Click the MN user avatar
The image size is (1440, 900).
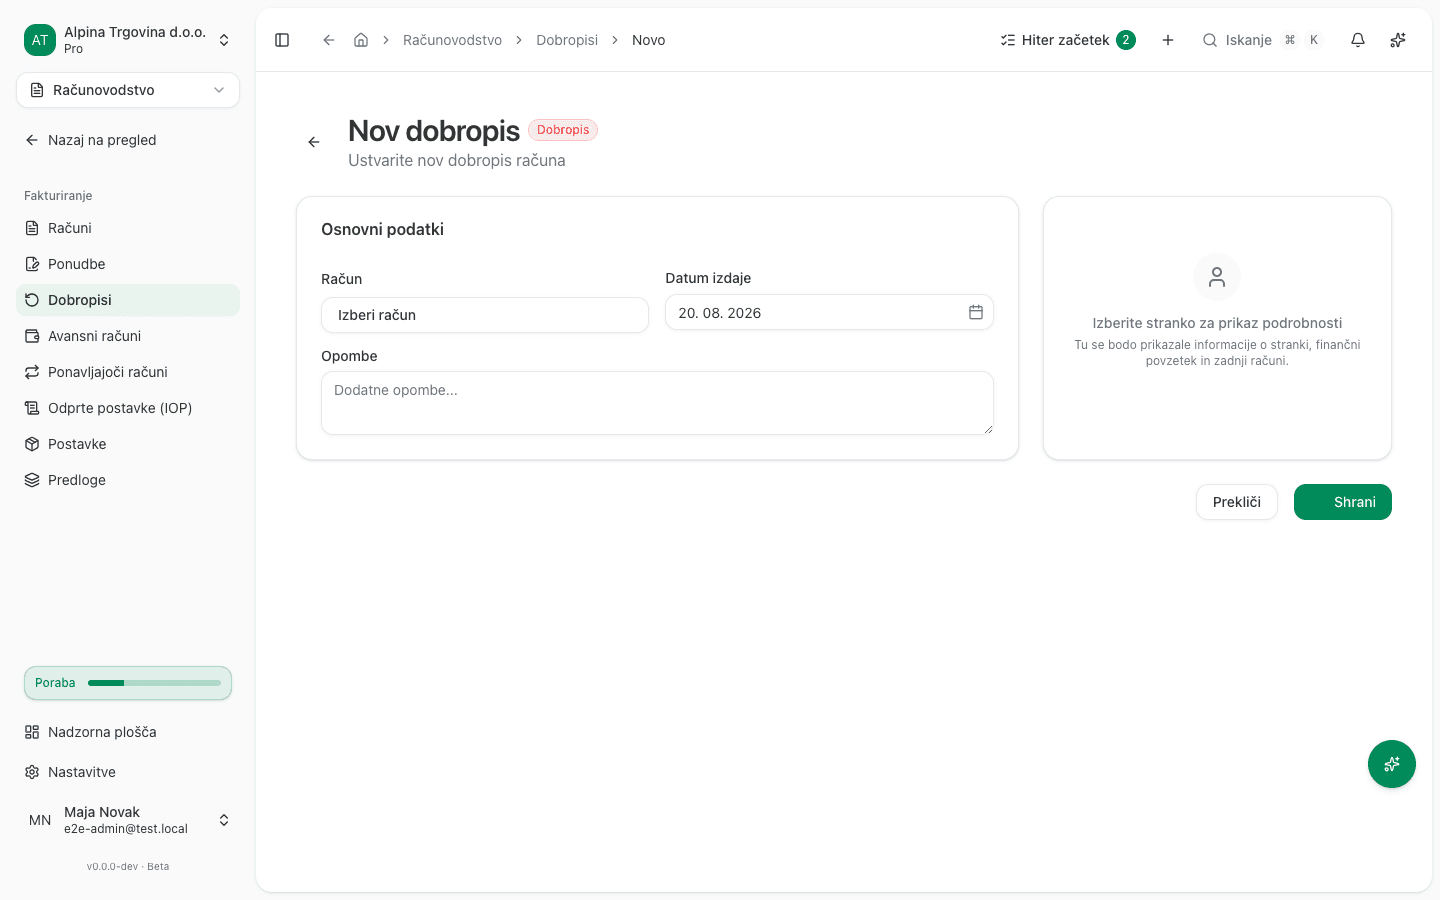tap(40, 820)
